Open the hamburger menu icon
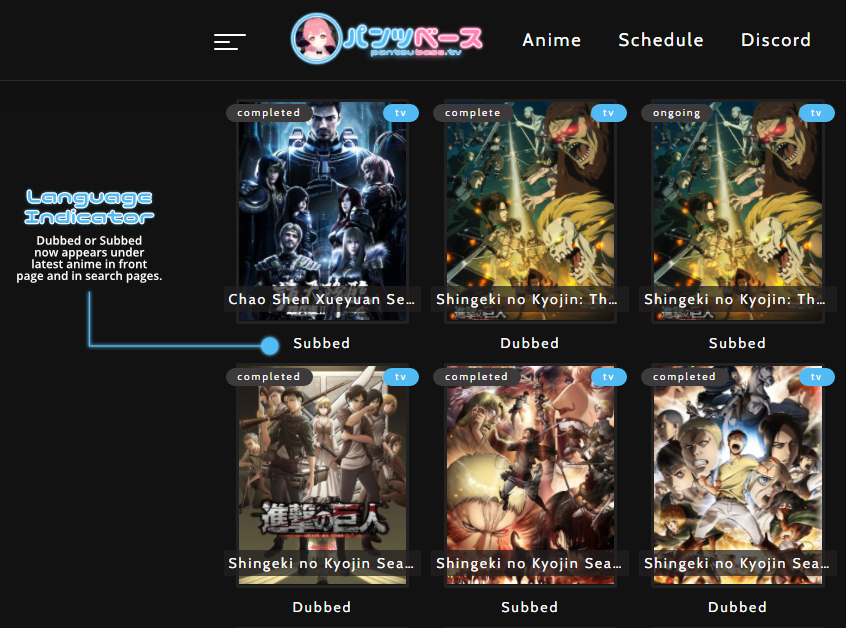Screen dimensions: 846x628 click(x=229, y=42)
